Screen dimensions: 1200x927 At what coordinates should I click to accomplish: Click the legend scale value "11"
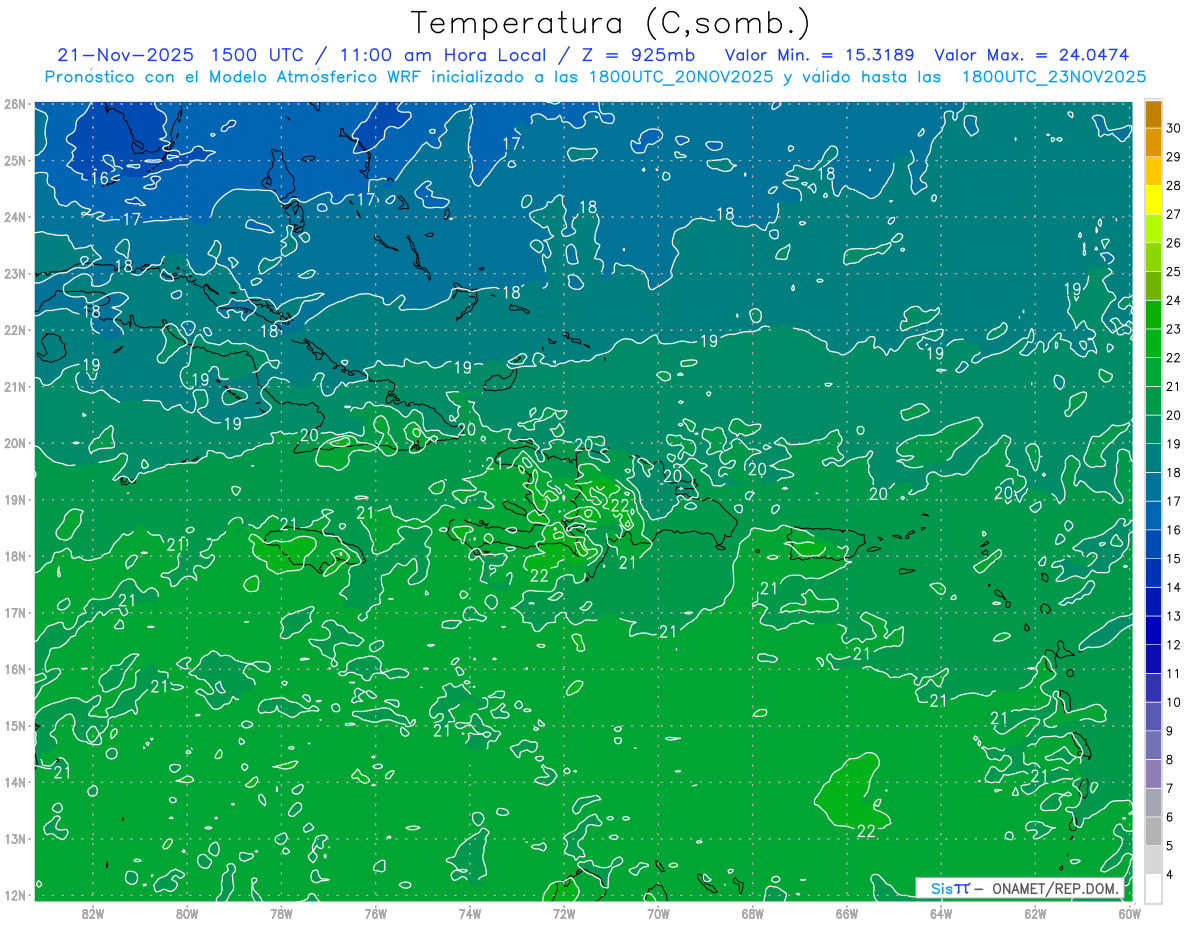click(x=1173, y=674)
